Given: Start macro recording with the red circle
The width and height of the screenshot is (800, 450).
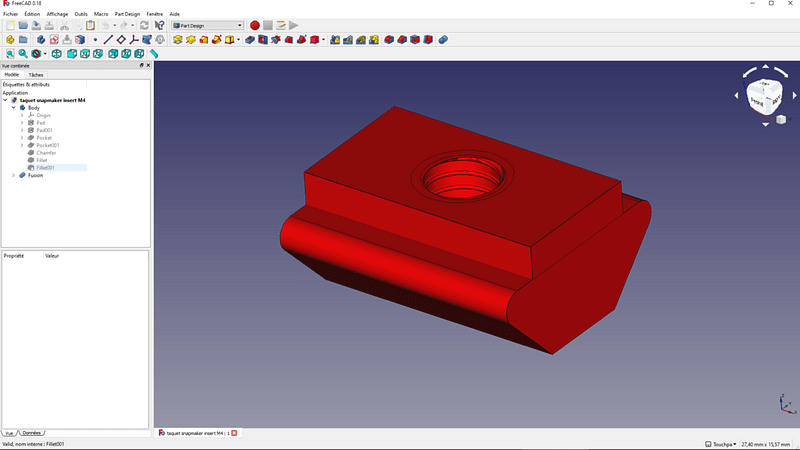Looking at the screenshot, I should [255, 26].
